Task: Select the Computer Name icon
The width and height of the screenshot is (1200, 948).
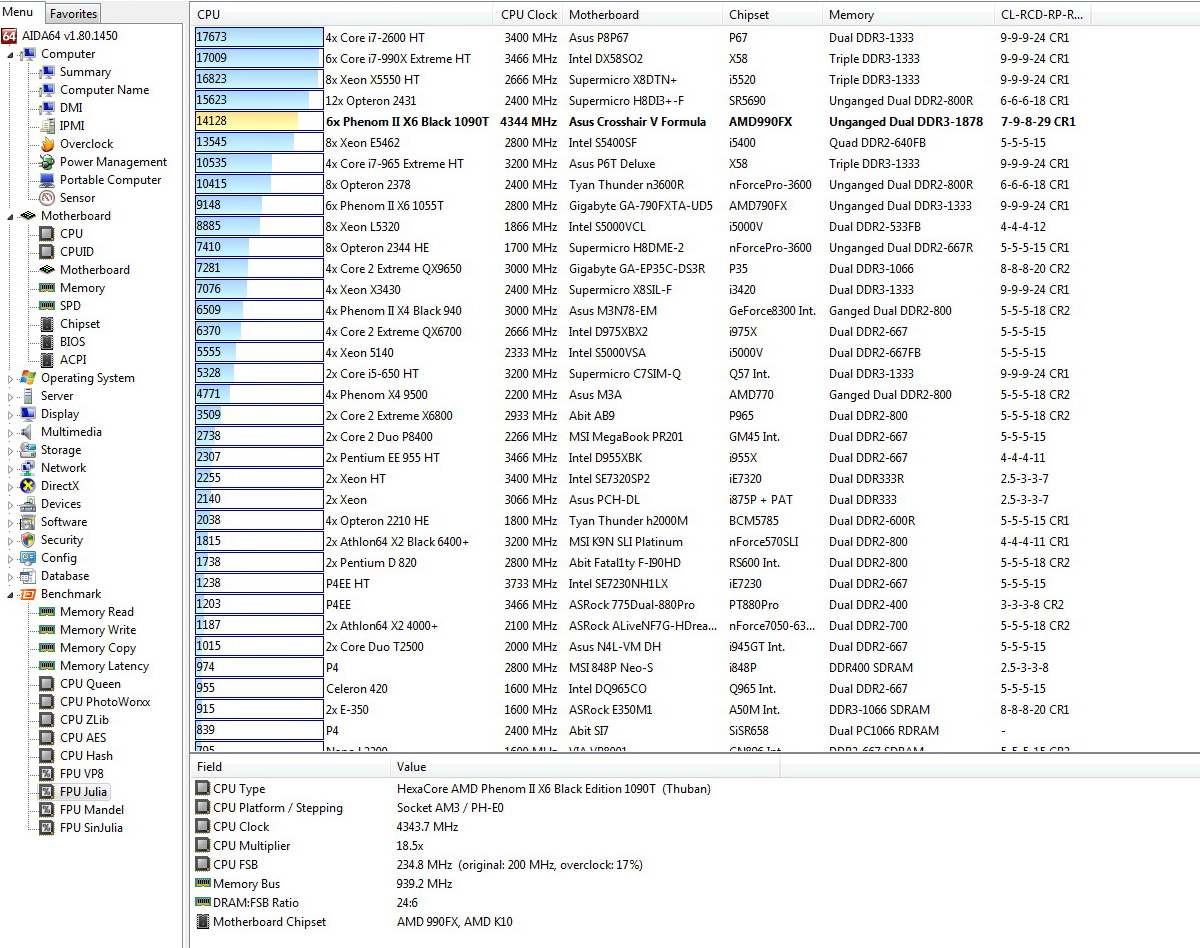Action: (47, 90)
